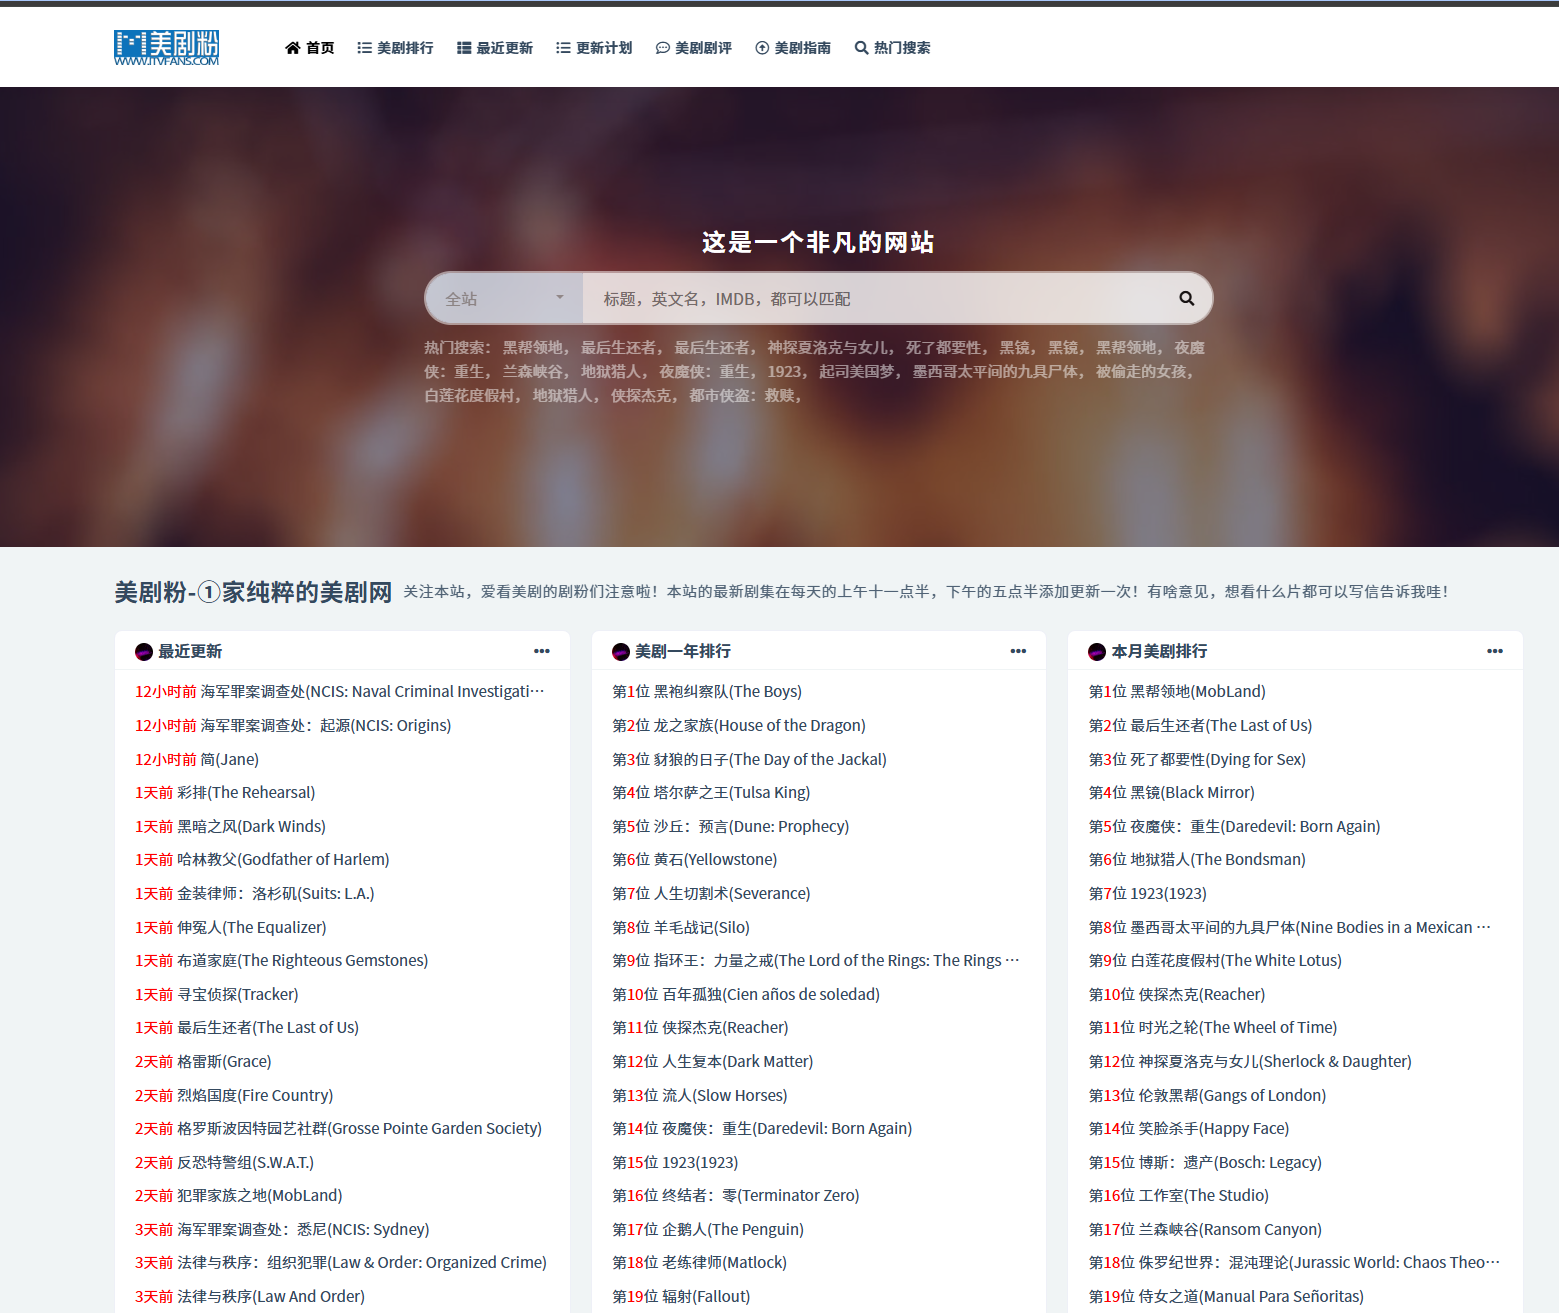1559x1313 pixels.
Task: Expand the 全站 search scope dropdown
Action: pyautogui.click(x=504, y=298)
